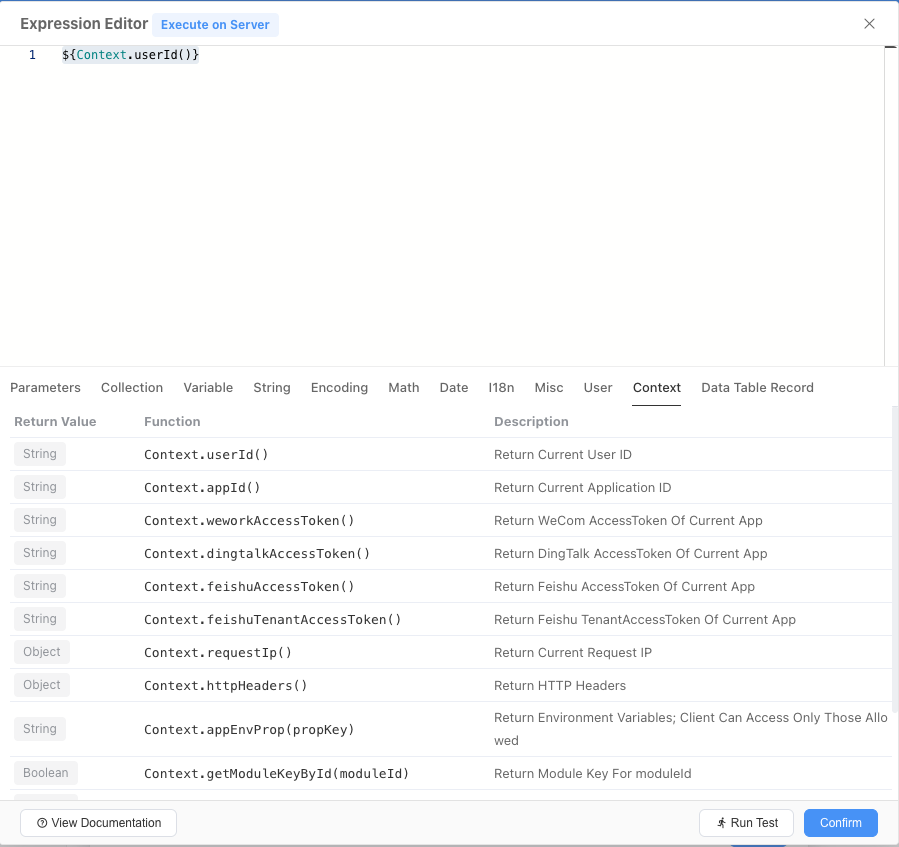Select the Variable tab
This screenshot has width=899, height=847.
[208, 388]
